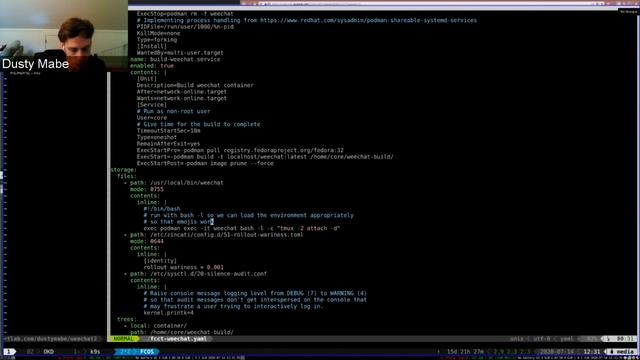
Task: Click the Dusty Mabe name label
Action: click(35, 64)
